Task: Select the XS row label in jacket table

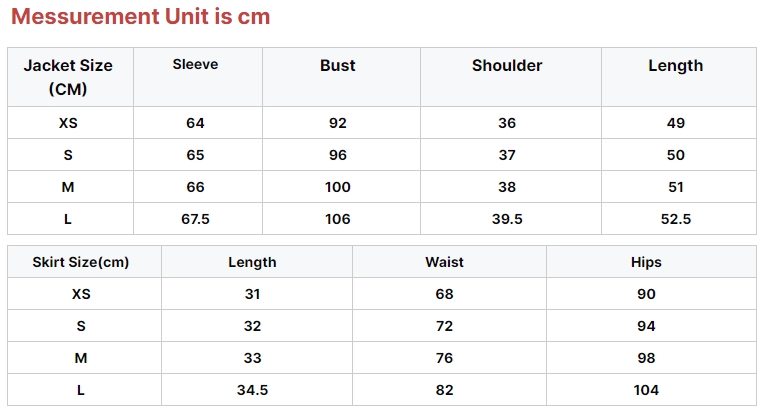Action: 68,123
